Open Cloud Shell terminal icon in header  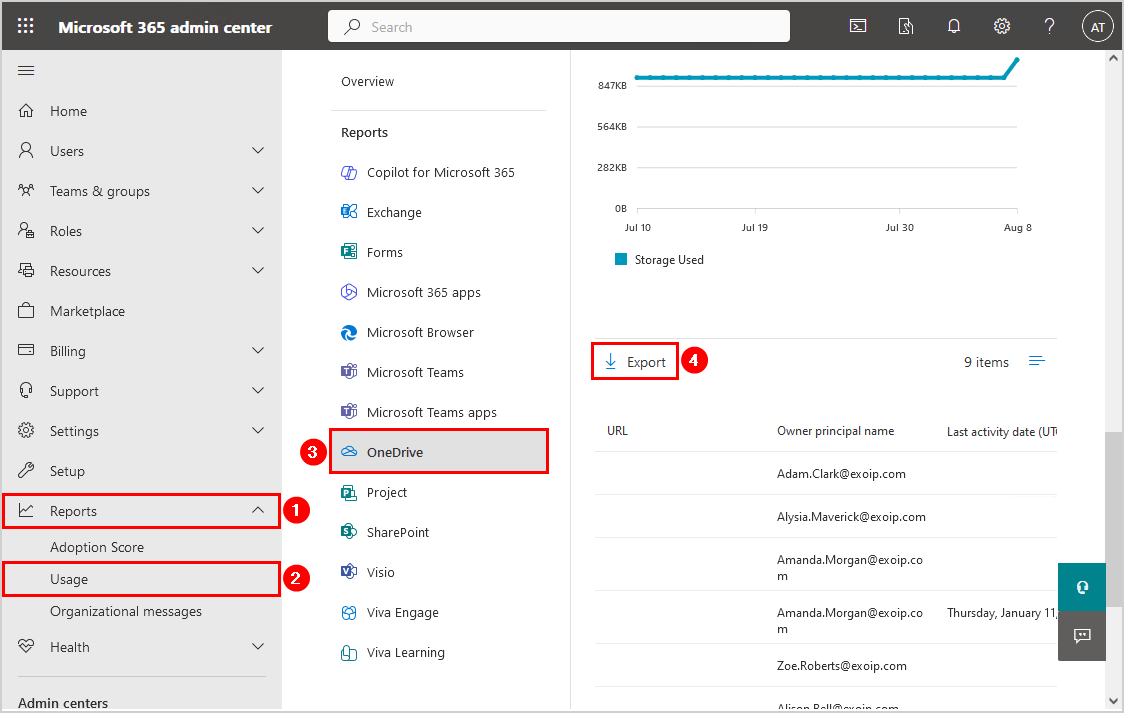coord(858,27)
